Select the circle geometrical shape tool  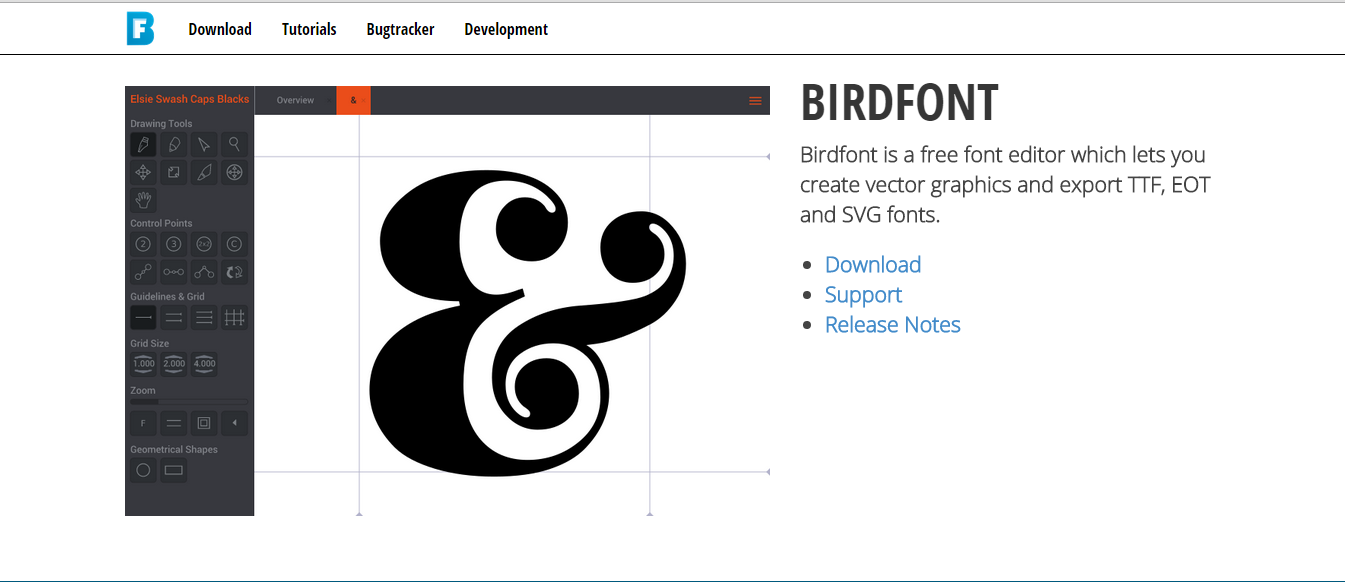point(143,470)
